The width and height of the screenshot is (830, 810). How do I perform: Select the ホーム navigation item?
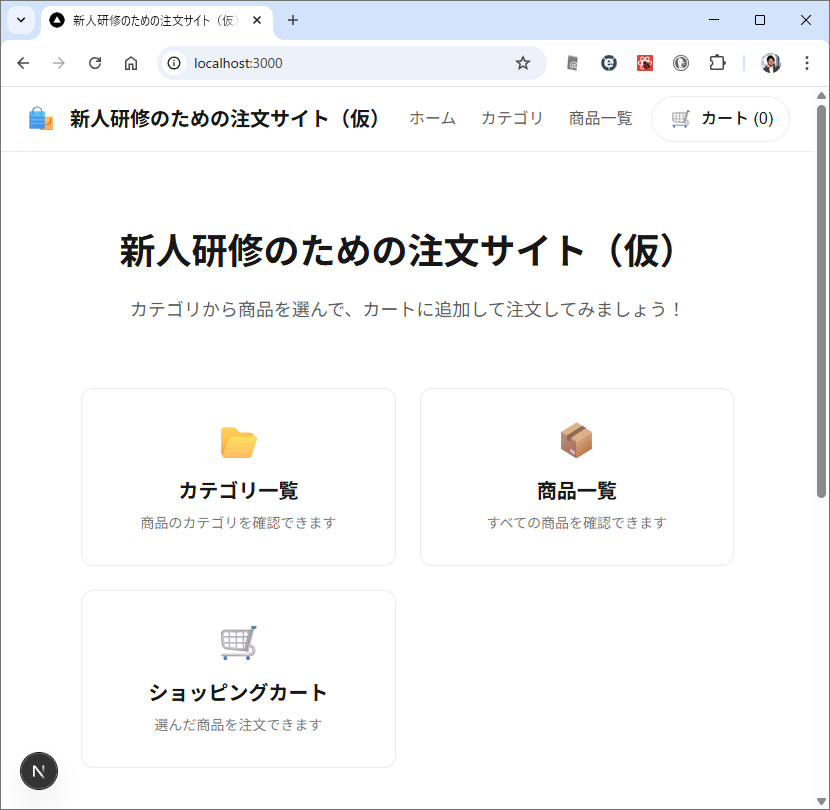(x=432, y=119)
